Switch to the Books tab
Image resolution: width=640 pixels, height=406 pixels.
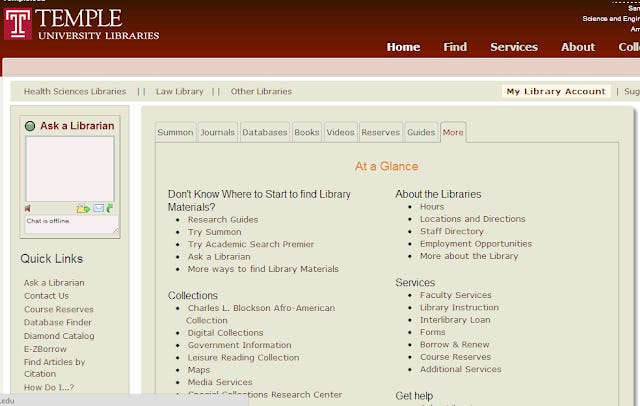[x=307, y=132]
